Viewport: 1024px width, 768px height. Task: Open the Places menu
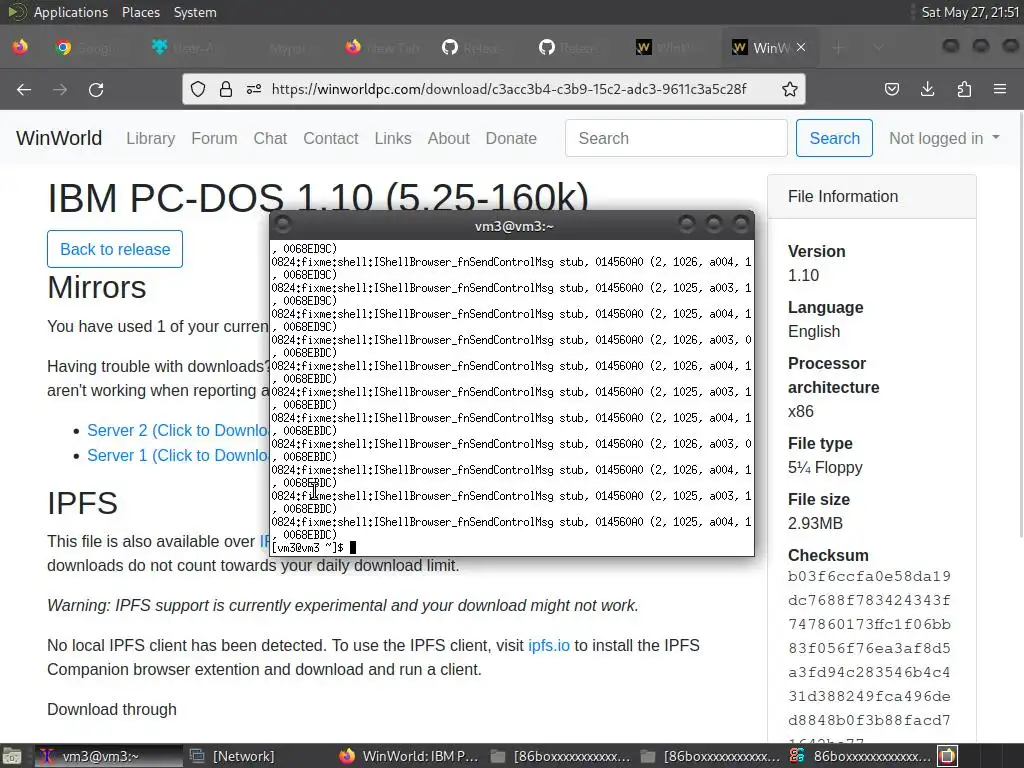tap(140, 12)
